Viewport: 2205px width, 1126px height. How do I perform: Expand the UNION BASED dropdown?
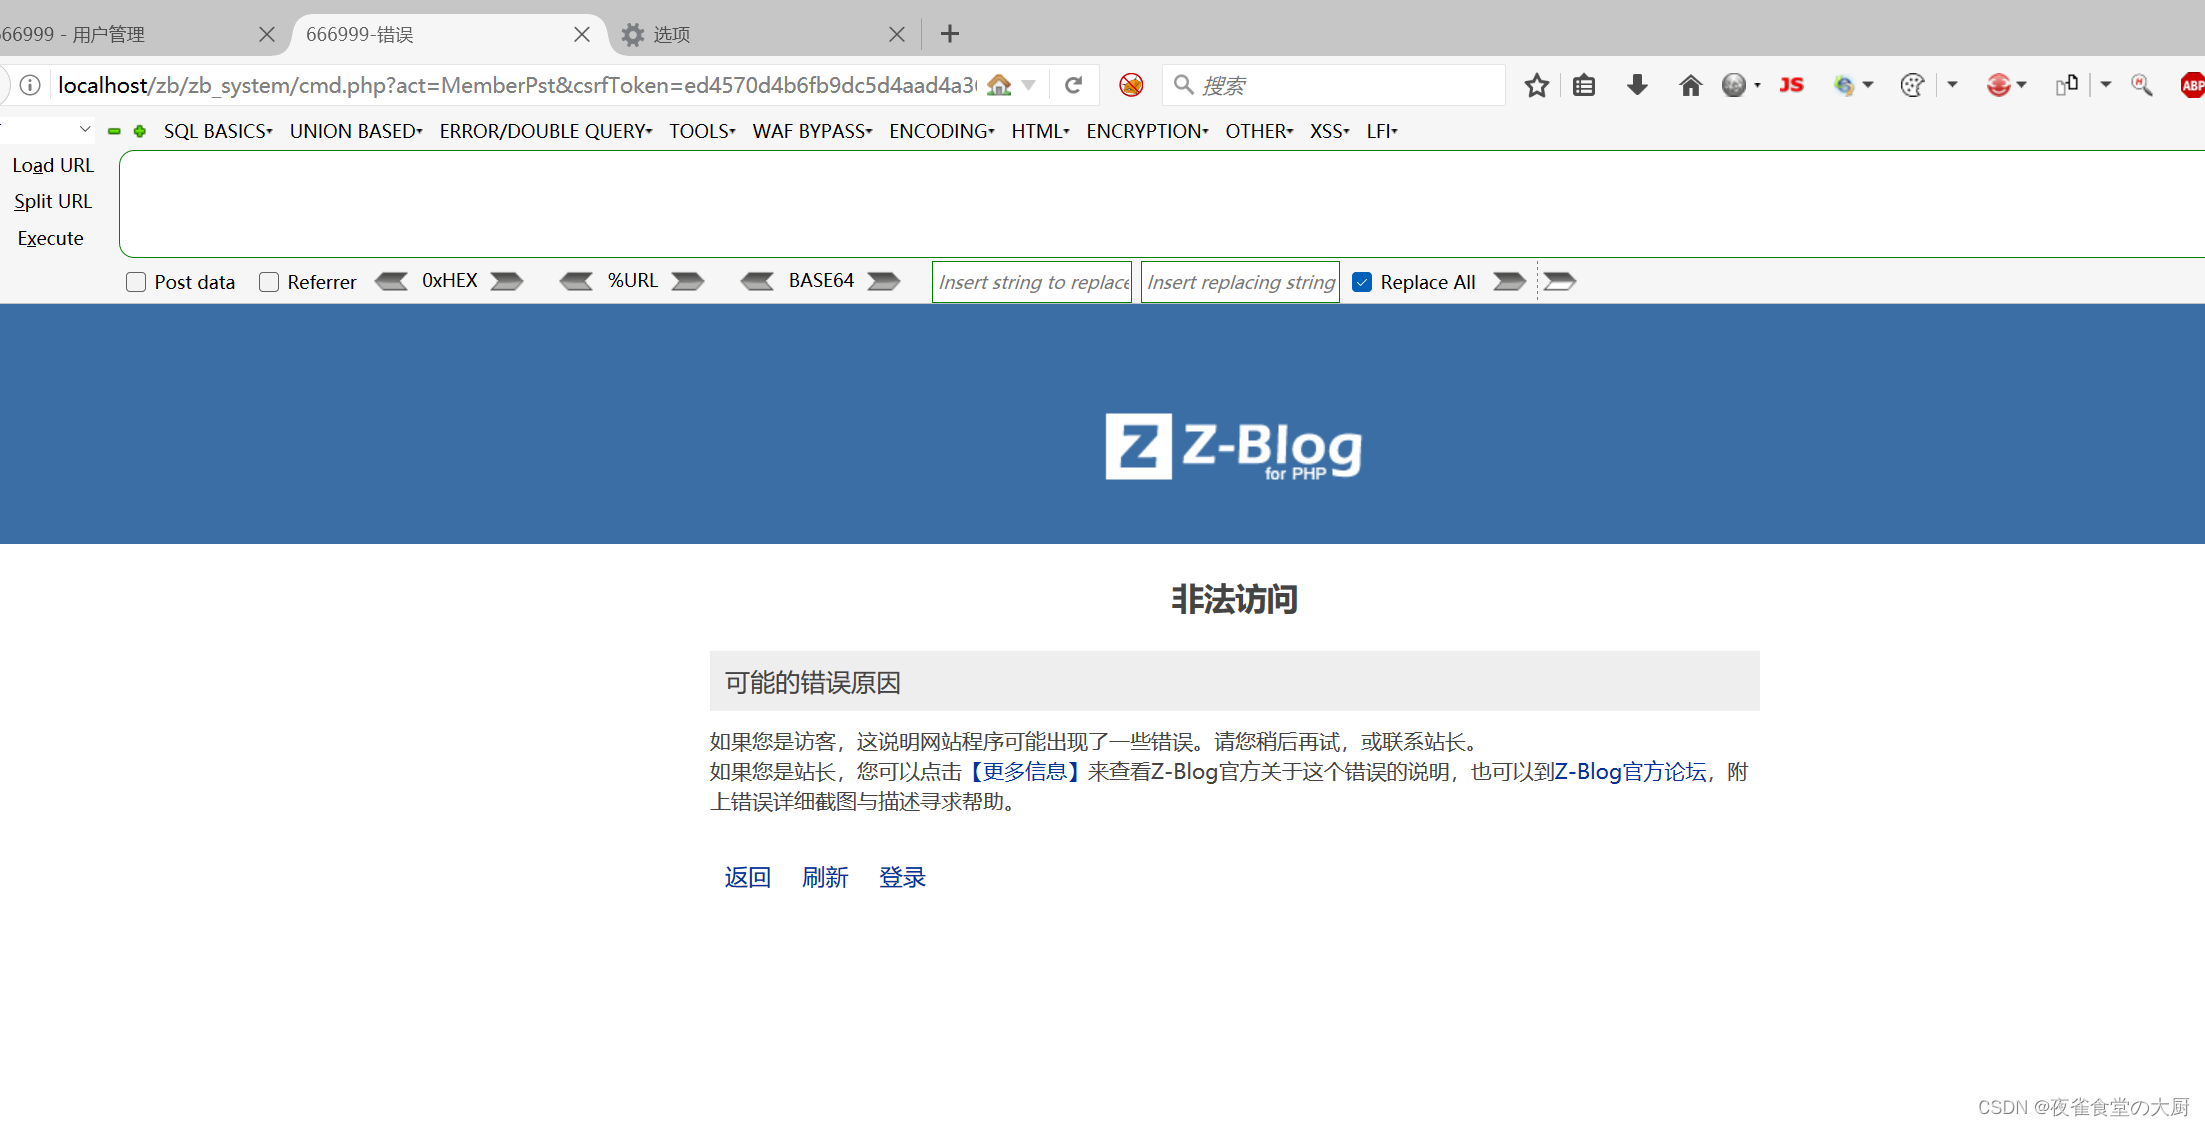356,131
